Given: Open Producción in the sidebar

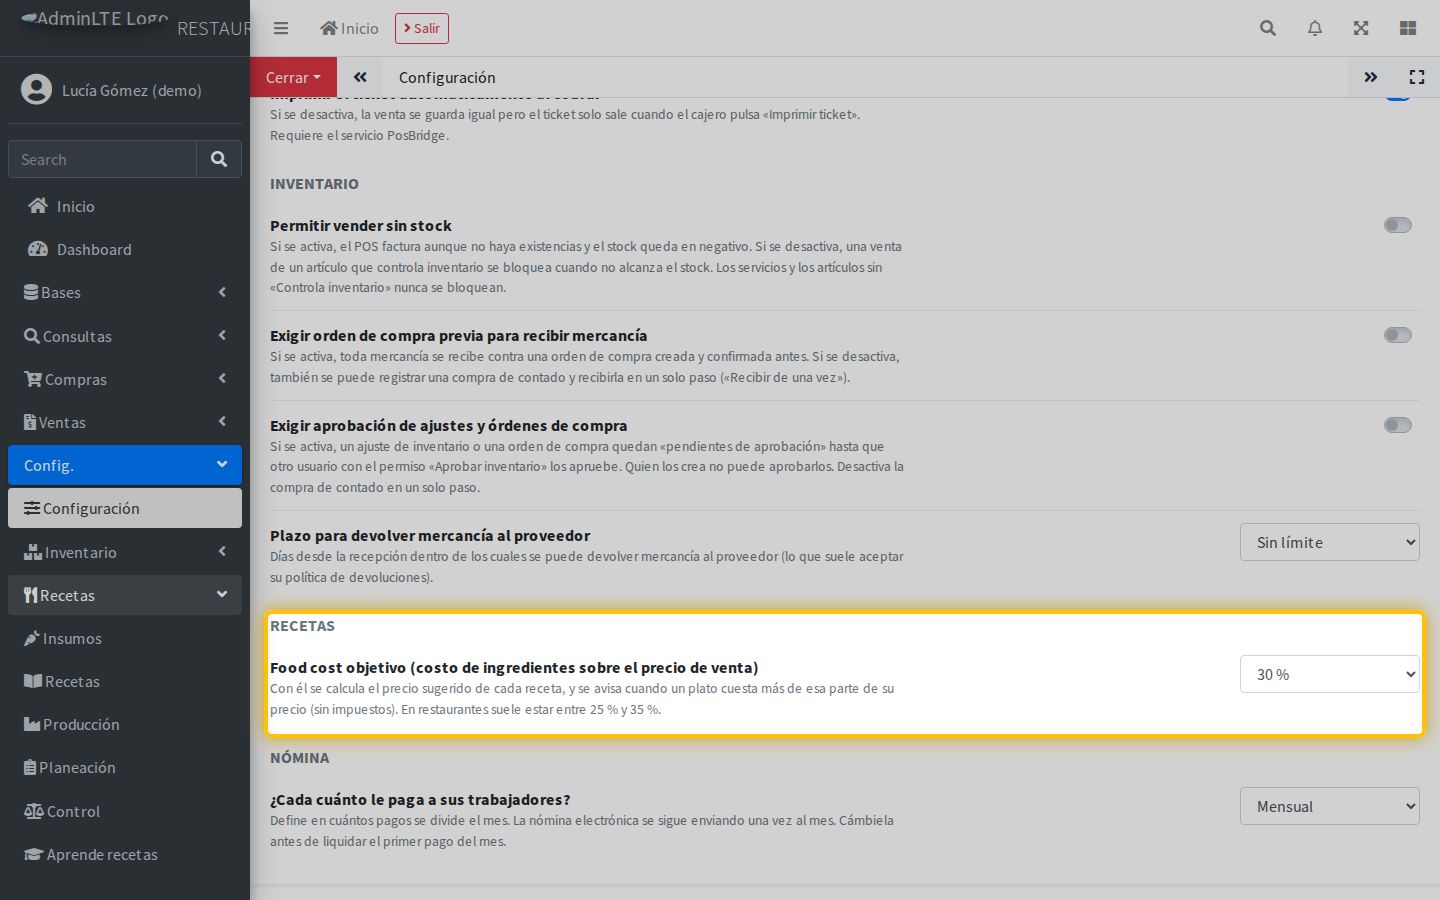Looking at the screenshot, I should point(125,724).
